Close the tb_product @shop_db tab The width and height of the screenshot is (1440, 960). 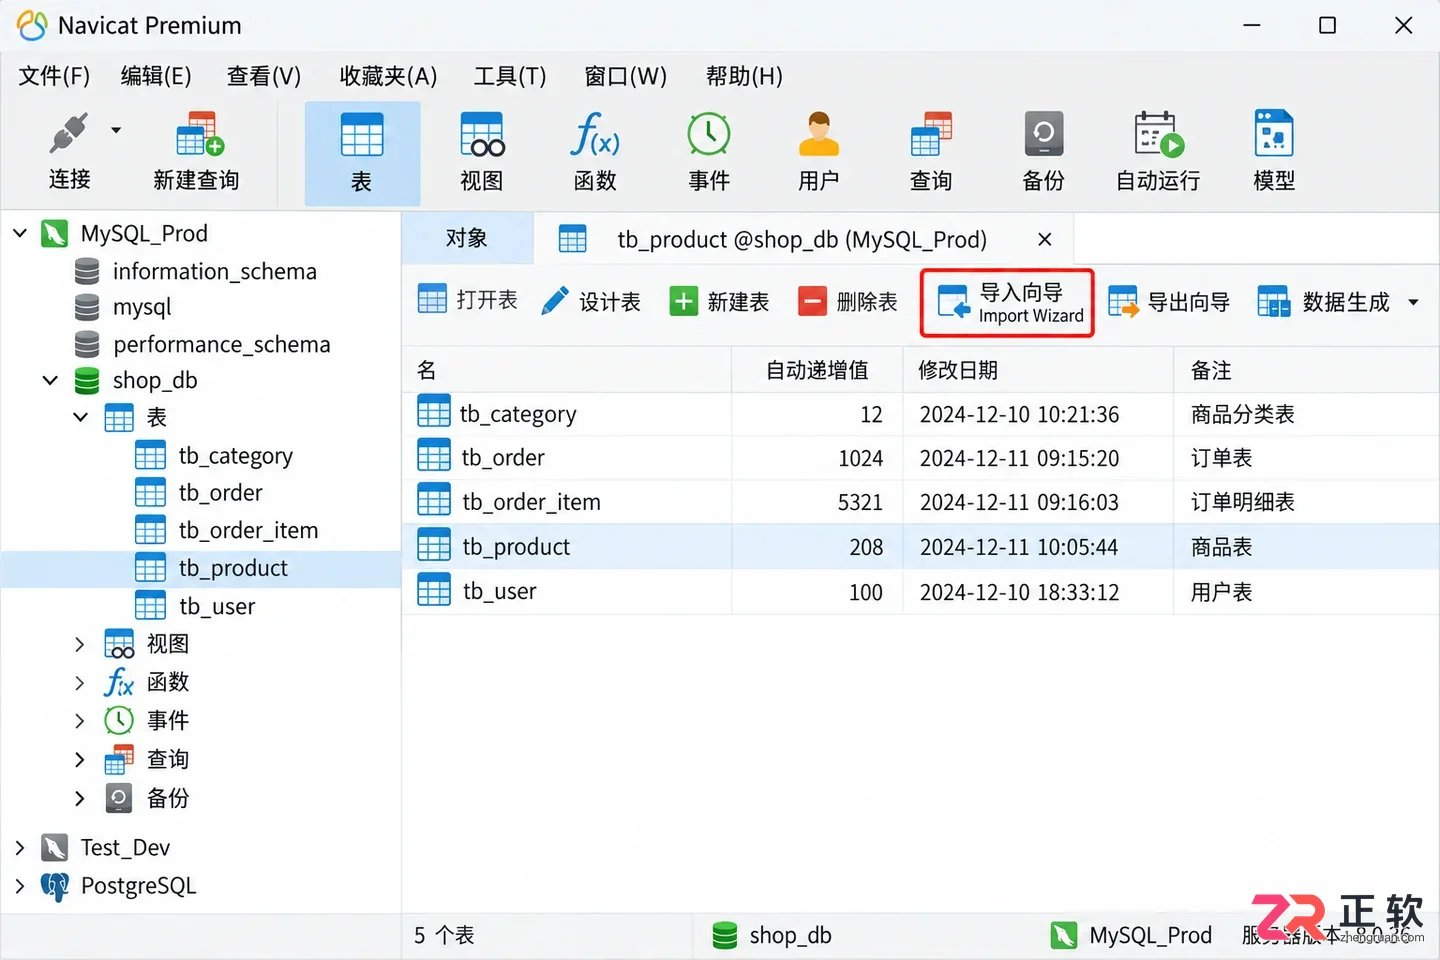coord(1044,239)
